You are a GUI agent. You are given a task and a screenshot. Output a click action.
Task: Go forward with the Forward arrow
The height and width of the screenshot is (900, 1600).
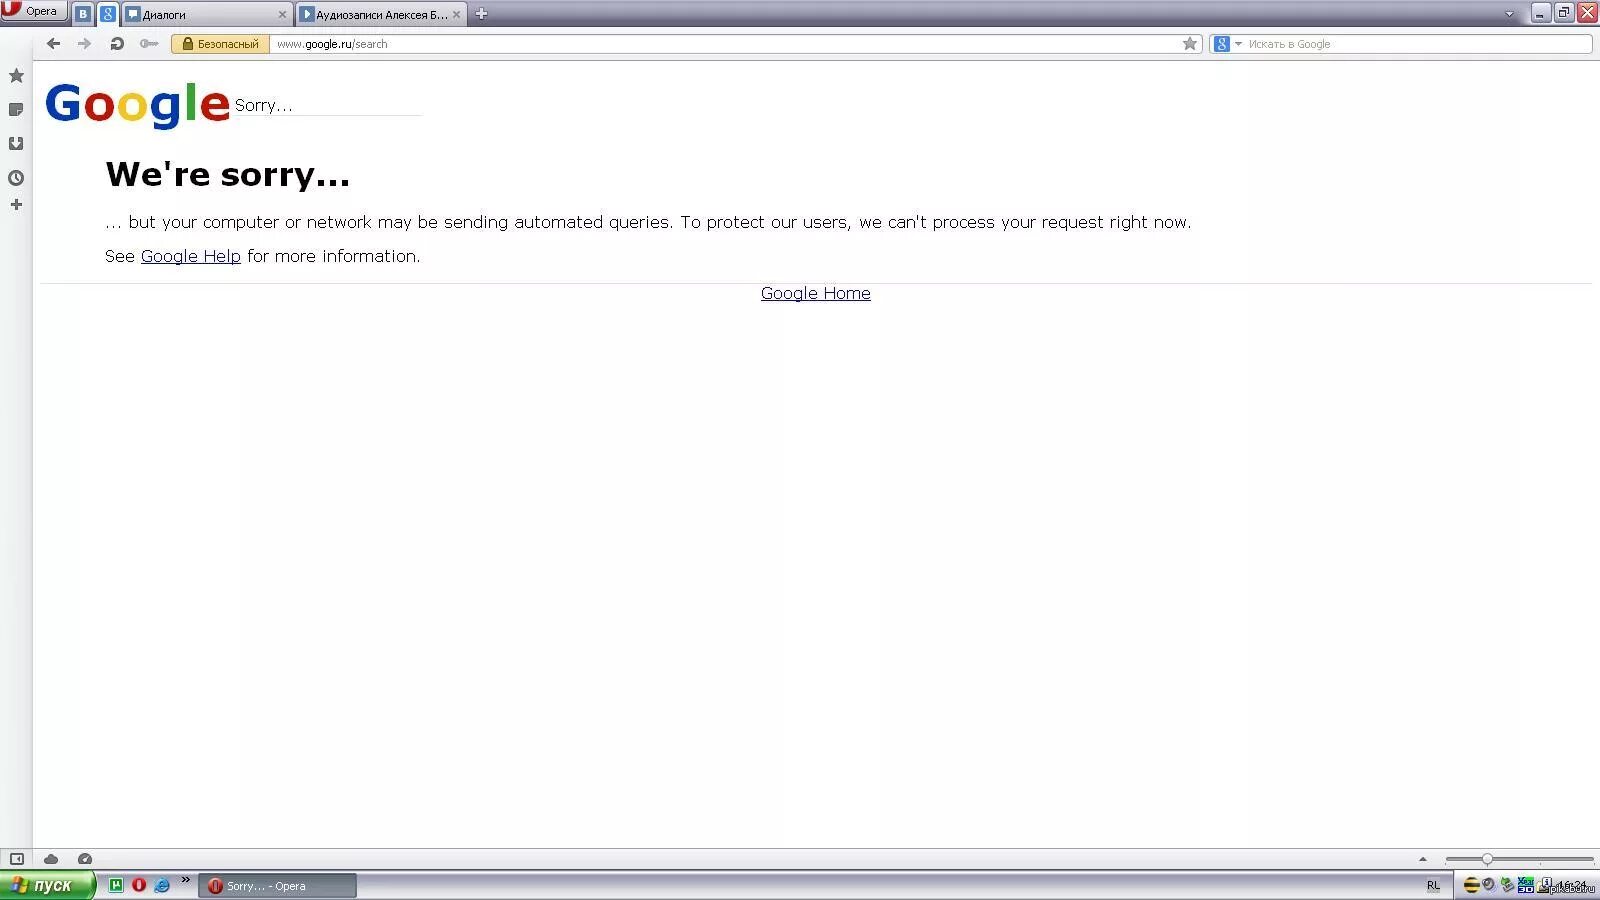pos(84,43)
